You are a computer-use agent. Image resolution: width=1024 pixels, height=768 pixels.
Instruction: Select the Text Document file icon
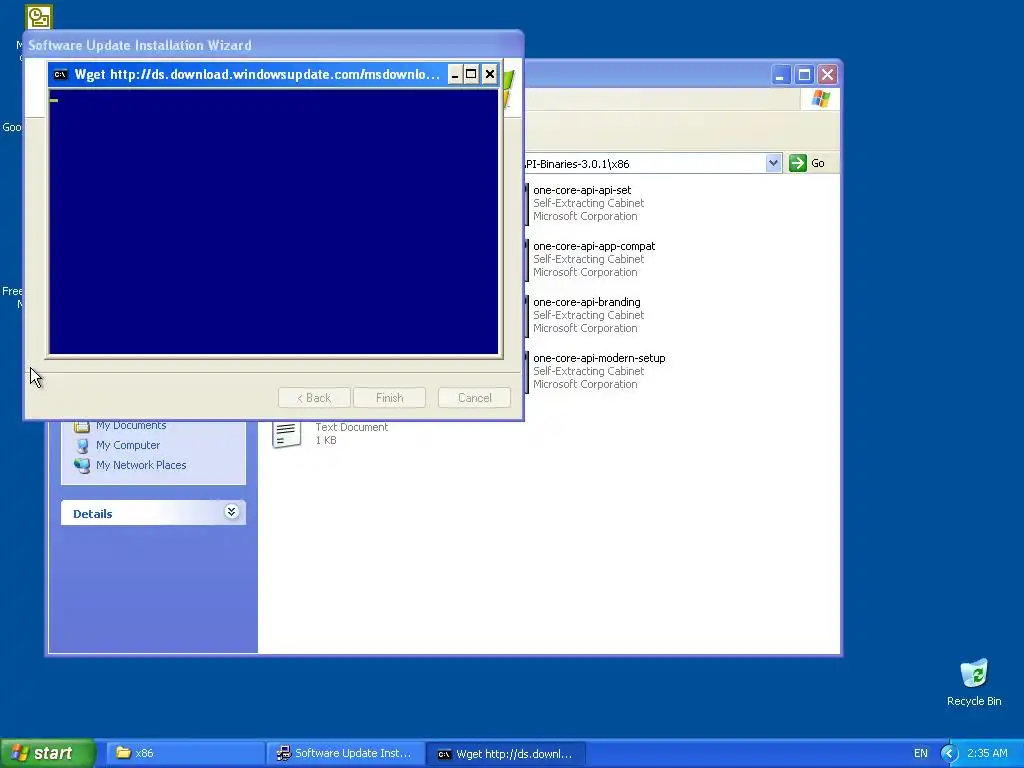287,434
